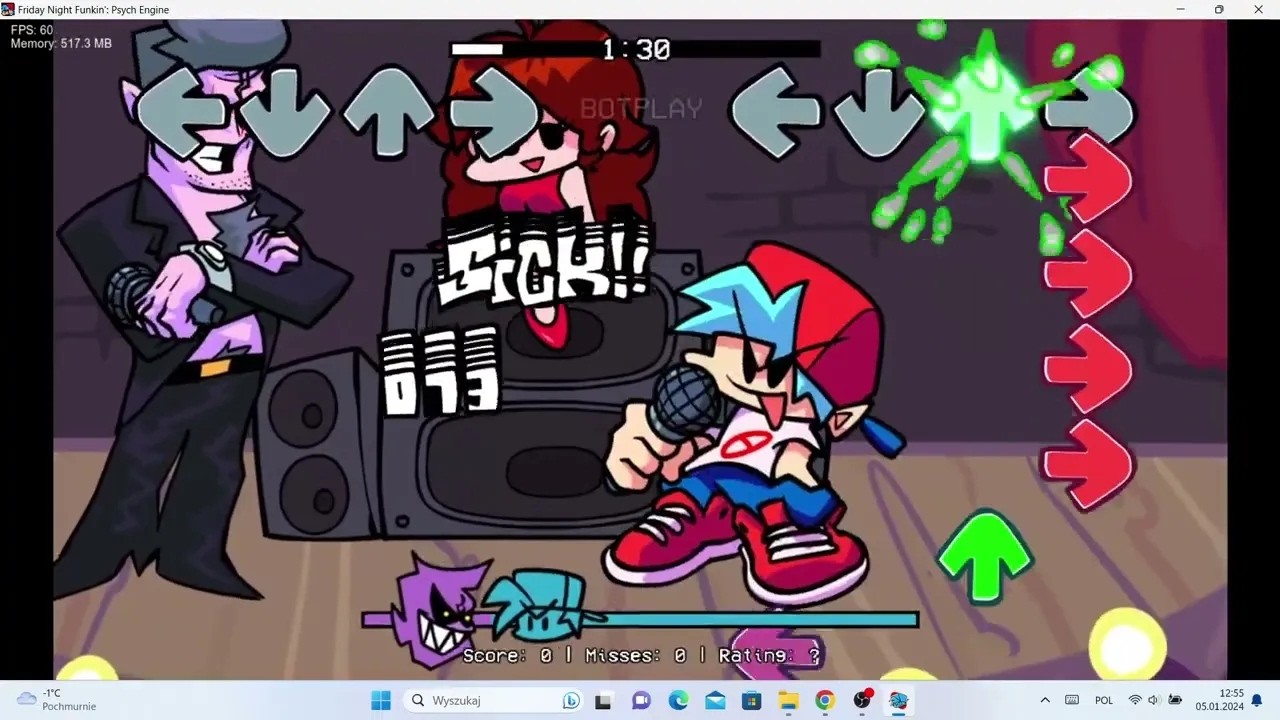
Task: Click the green up-arrow note rising
Action: click(x=985, y=556)
